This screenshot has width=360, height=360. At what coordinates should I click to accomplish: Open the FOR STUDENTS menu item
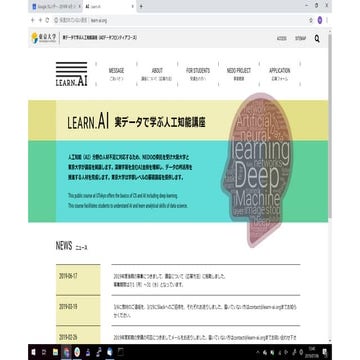198,74
